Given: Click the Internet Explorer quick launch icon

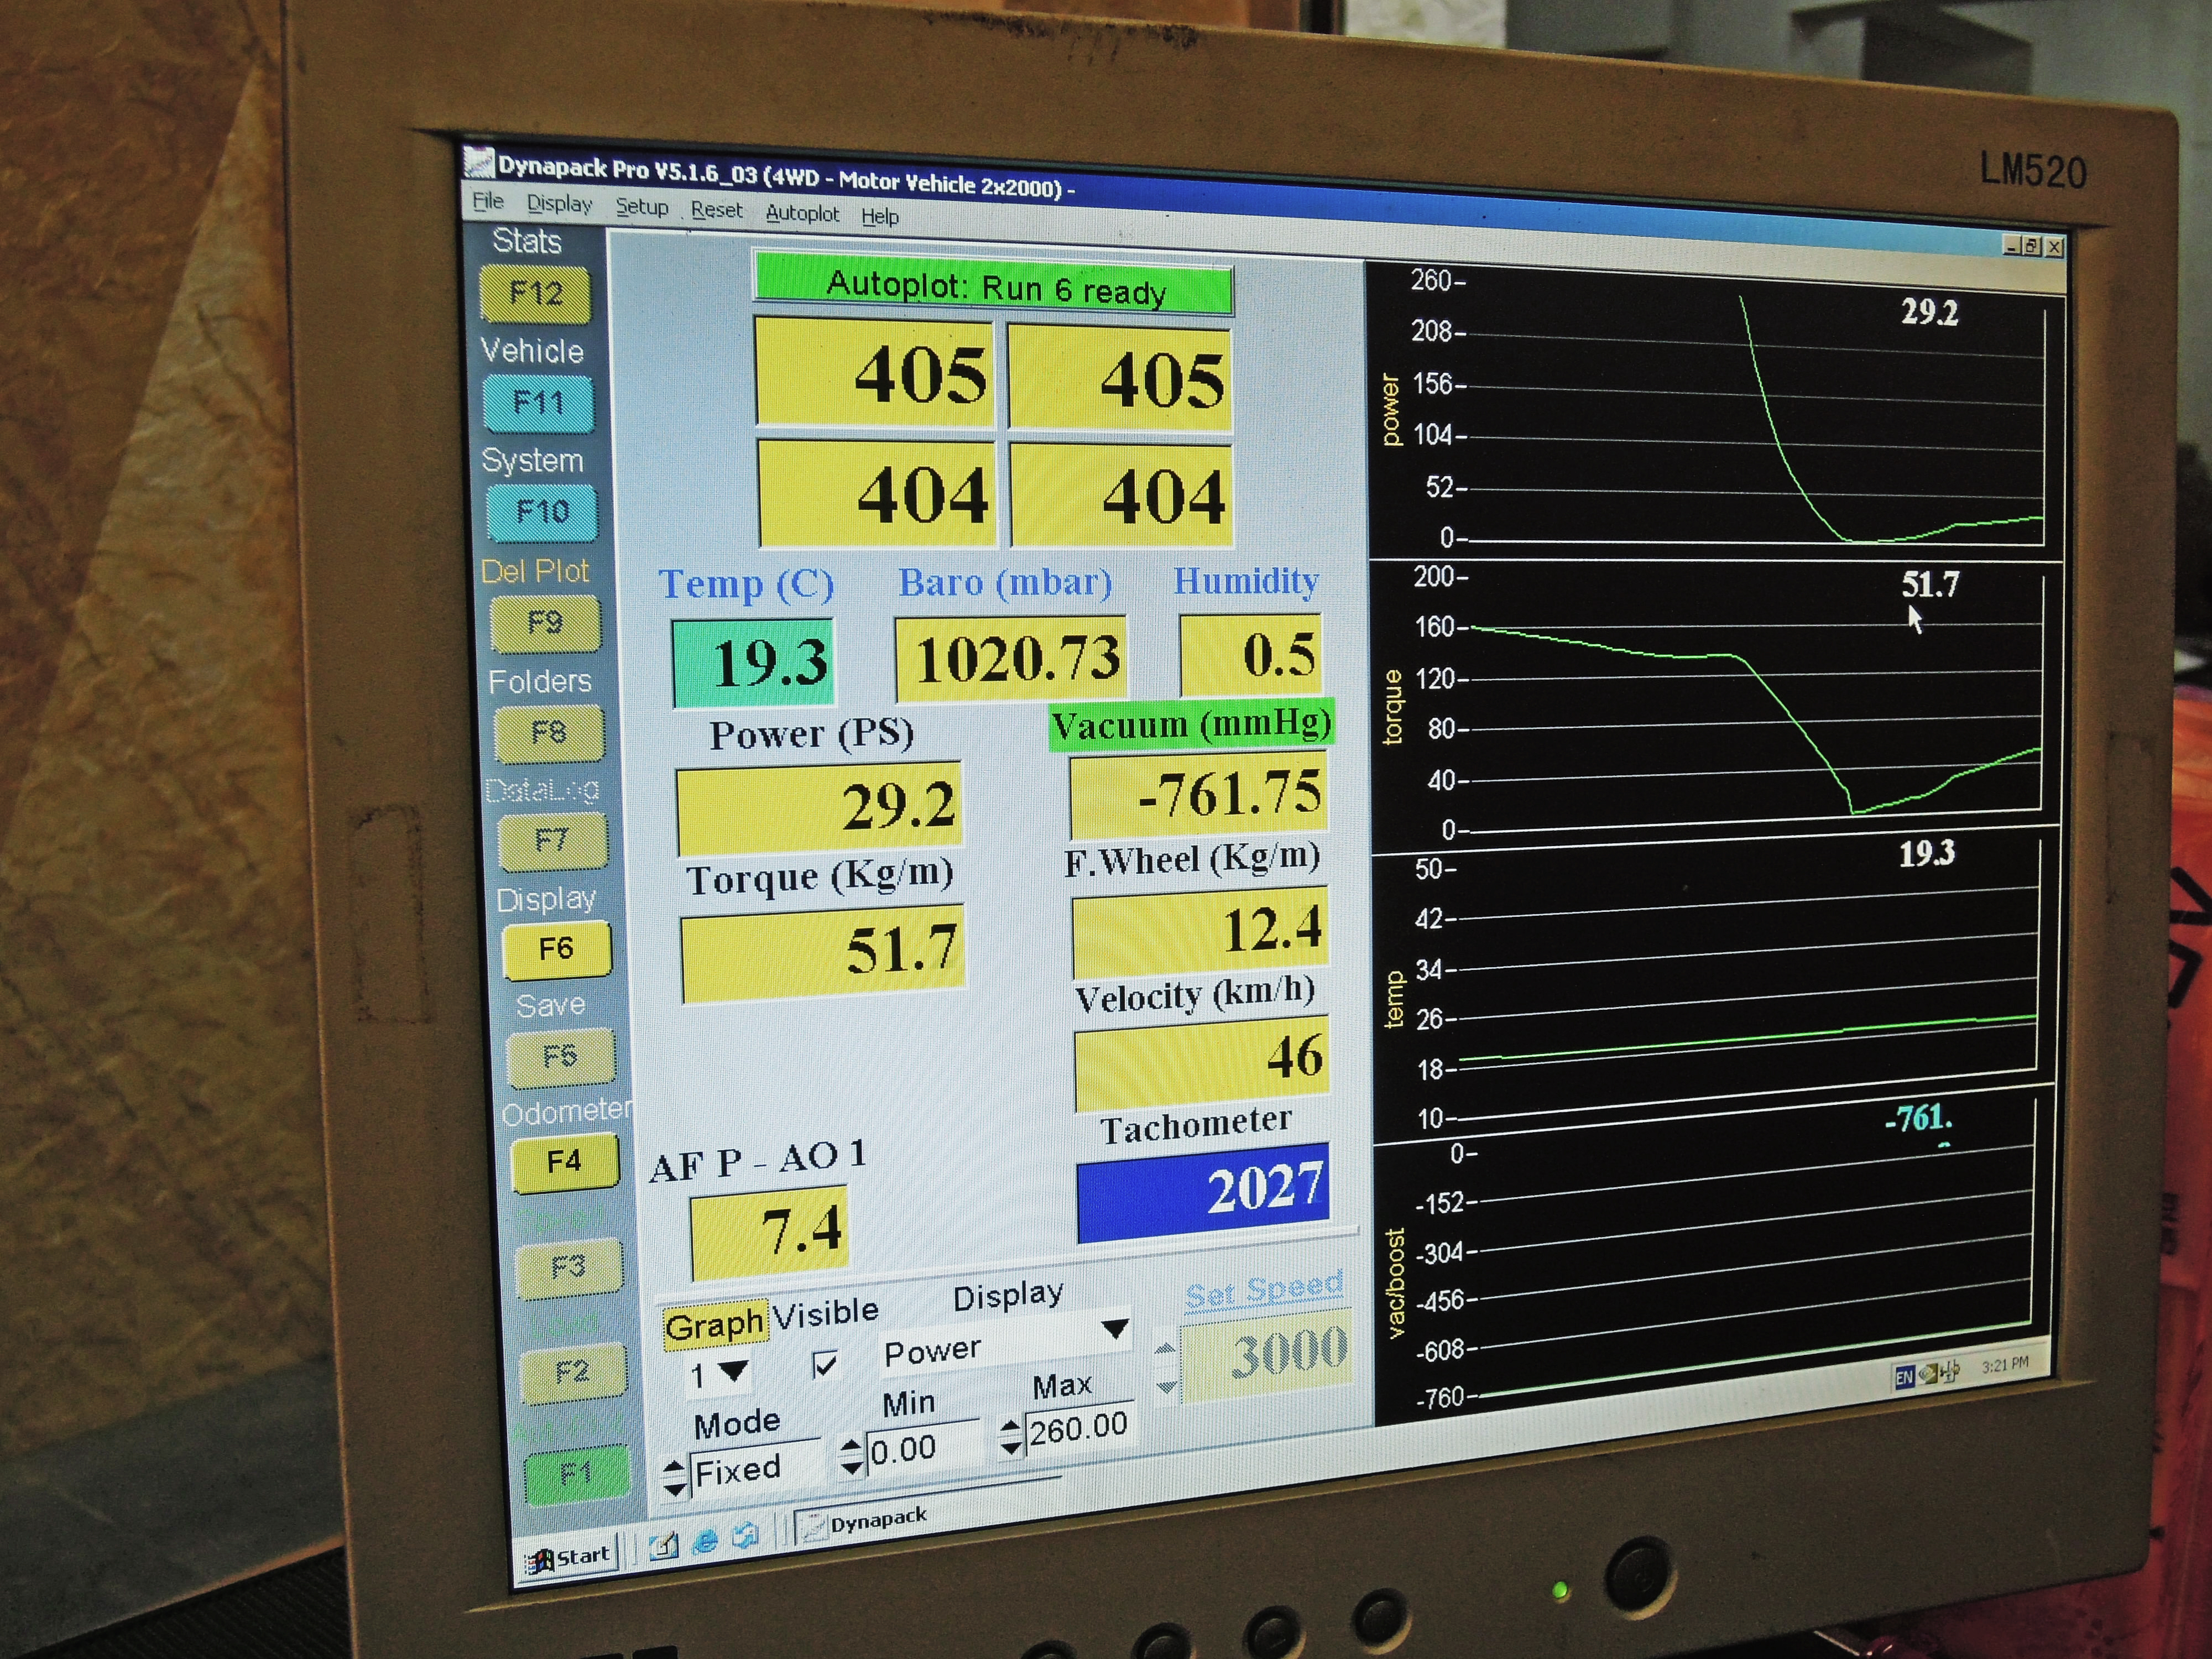Looking at the screenshot, I should (705, 1541).
